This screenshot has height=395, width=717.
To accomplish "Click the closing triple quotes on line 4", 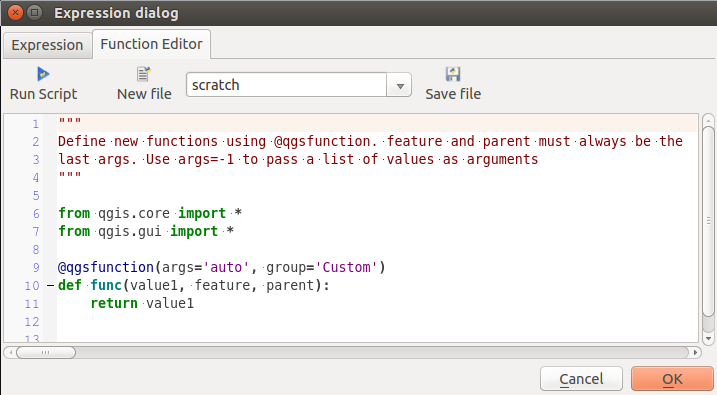I will pyautogui.click(x=70, y=175).
